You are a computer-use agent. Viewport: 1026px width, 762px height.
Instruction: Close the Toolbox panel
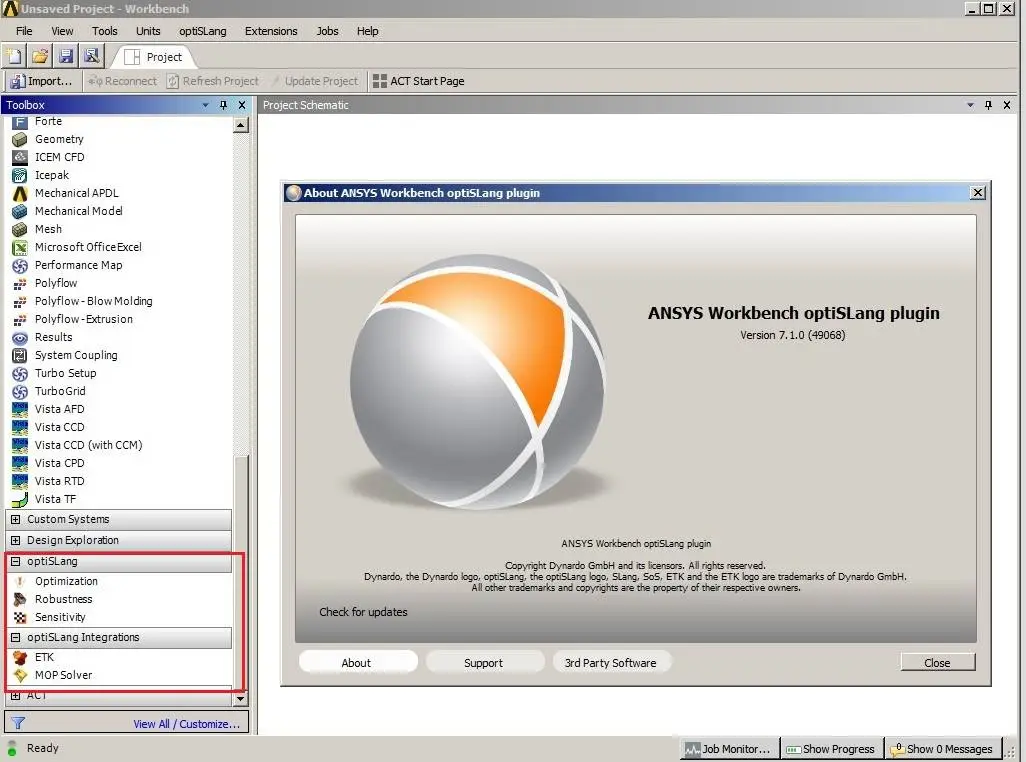pyautogui.click(x=242, y=105)
